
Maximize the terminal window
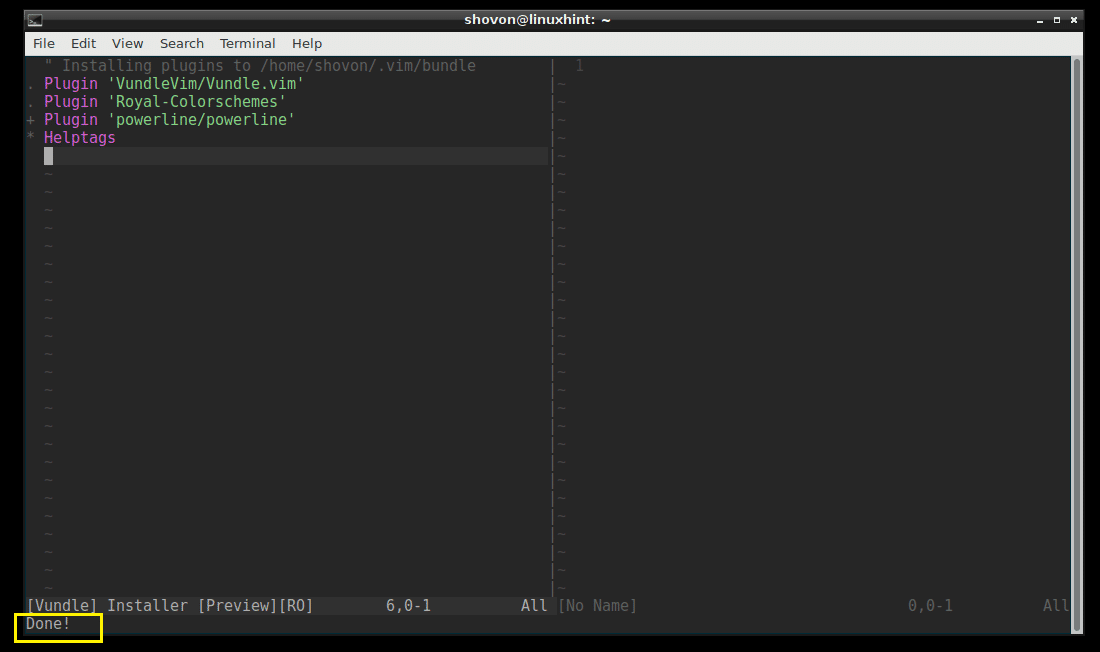pos(1057,20)
